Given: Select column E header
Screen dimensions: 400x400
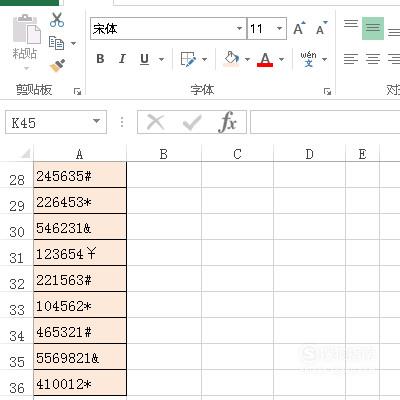Looking at the screenshot, I should [x=362, y=154].
